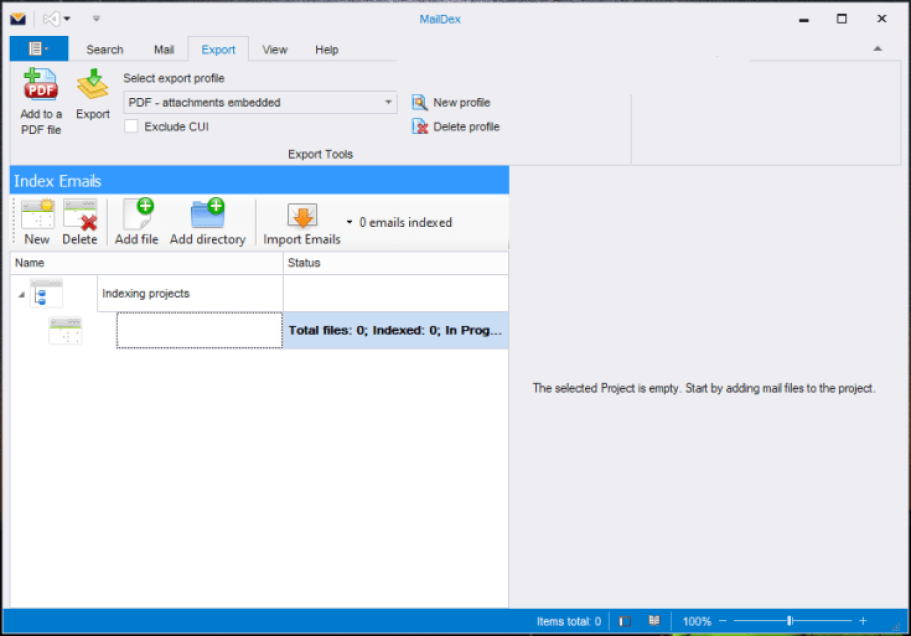Delete the selected indexing project
Viewport: 911px width, 636px height.
[80, 222]
